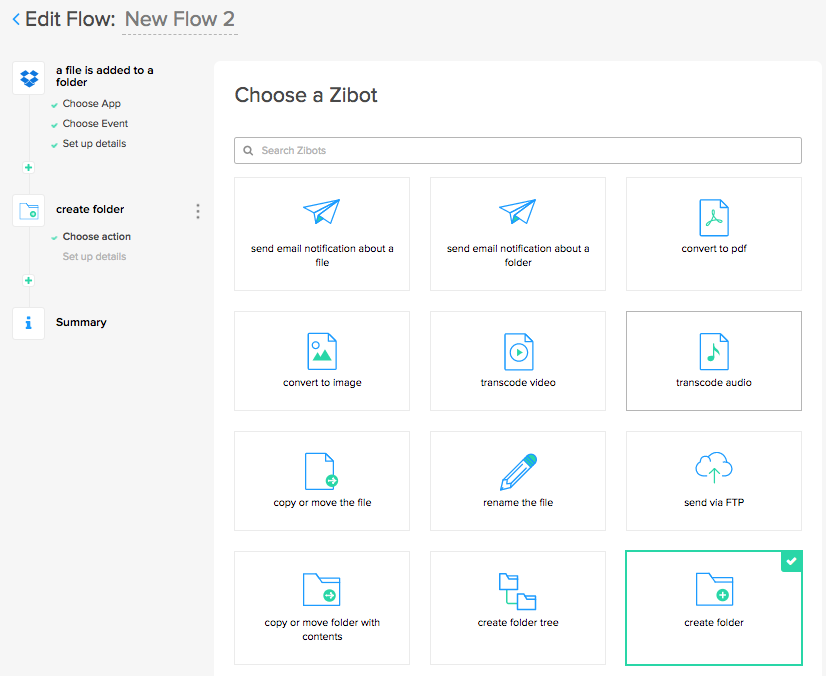The width and height of the screenshot is (826, 676).
Task: Click the Search Zibots field
Action: 518,151
